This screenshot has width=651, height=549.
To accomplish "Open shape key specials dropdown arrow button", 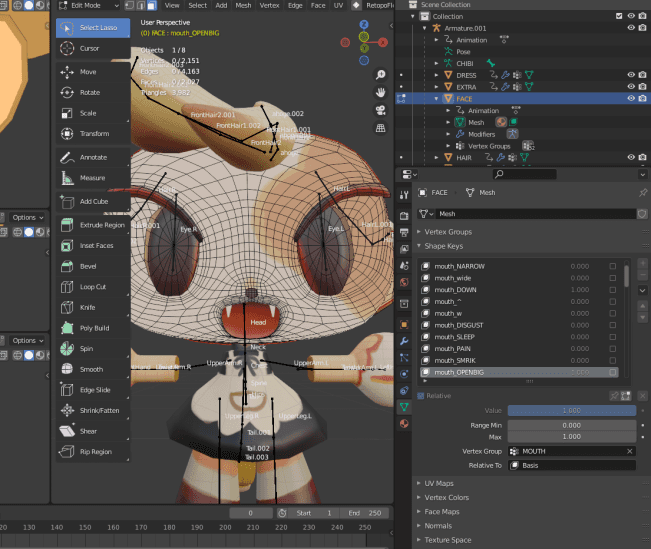I will (642, 290).
